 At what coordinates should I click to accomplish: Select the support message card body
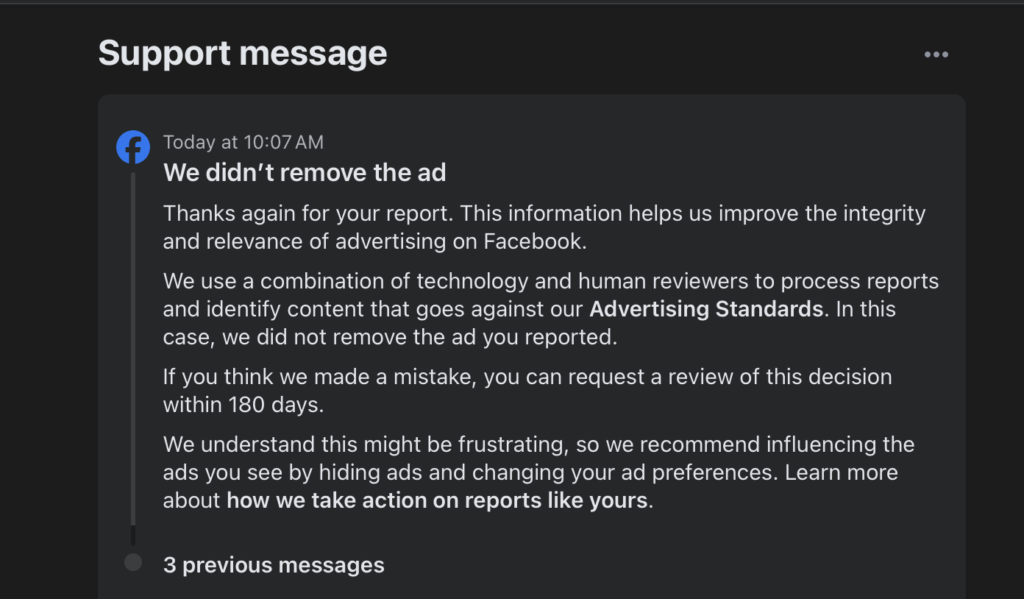pyautogui.click(x=530, y=340)
